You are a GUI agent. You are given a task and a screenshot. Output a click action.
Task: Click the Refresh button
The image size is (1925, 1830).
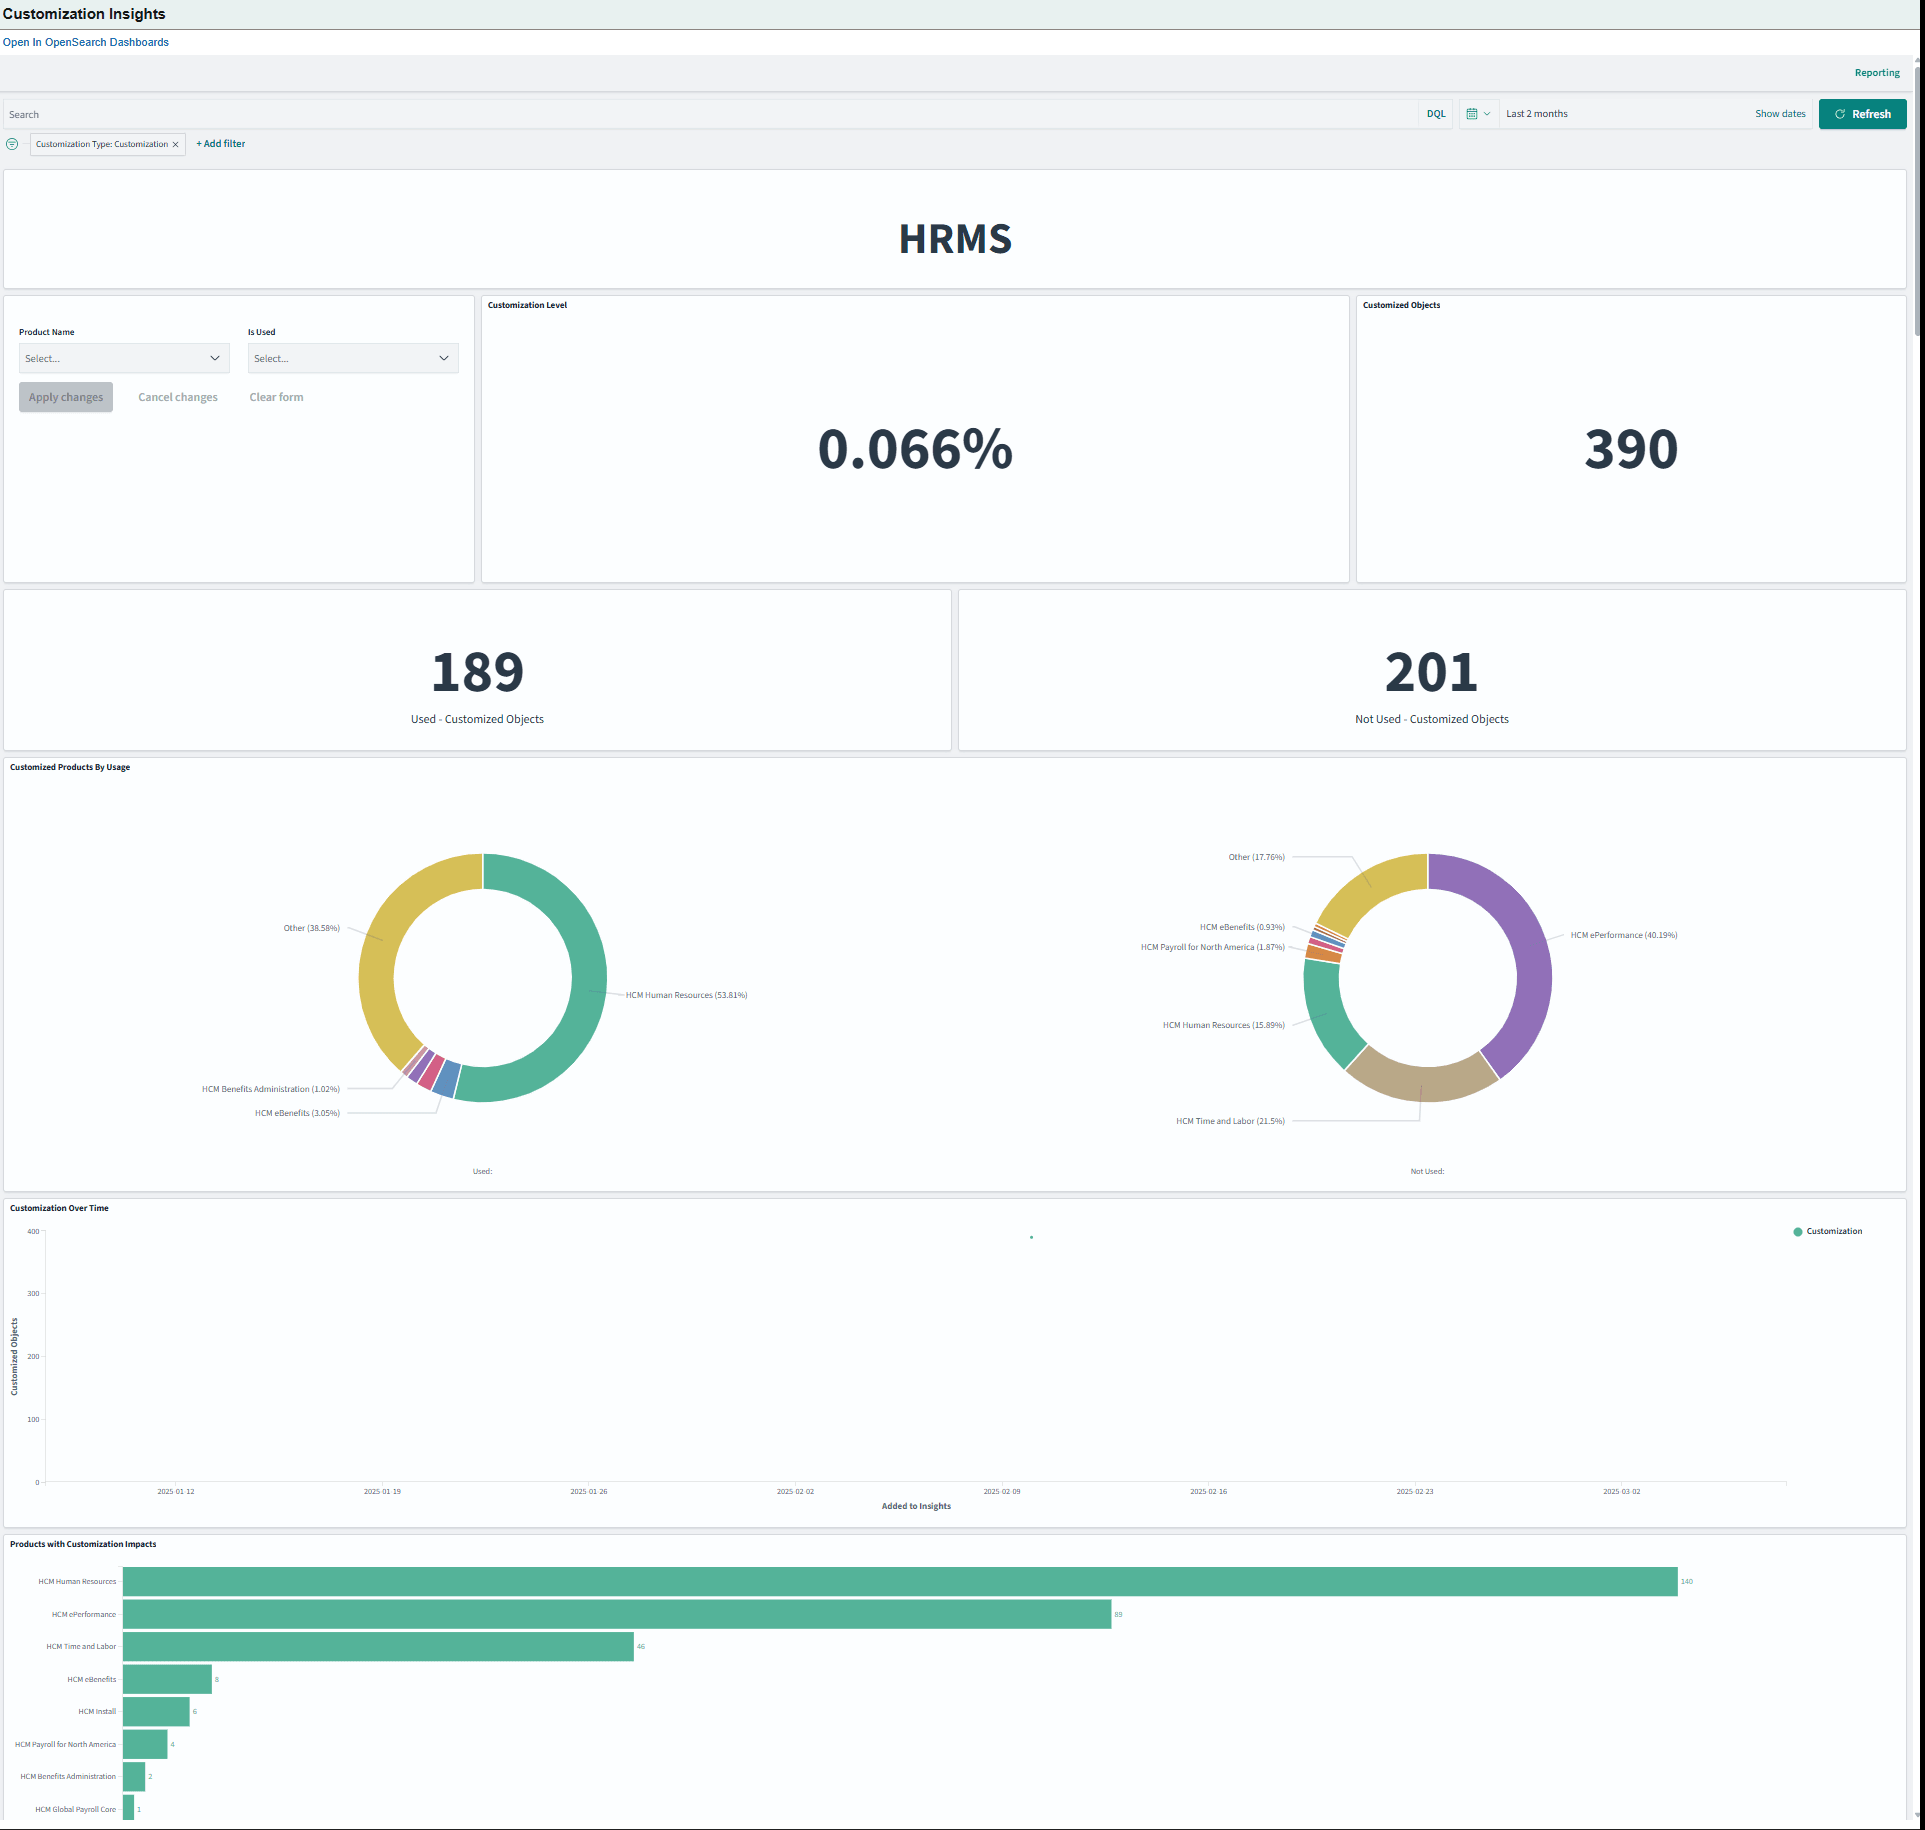click(x=1862, y=113)
